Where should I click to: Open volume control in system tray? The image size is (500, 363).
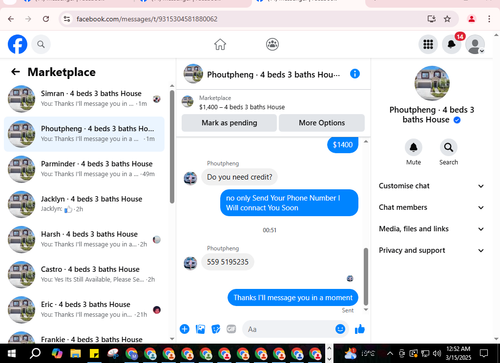tap(437, 353)
